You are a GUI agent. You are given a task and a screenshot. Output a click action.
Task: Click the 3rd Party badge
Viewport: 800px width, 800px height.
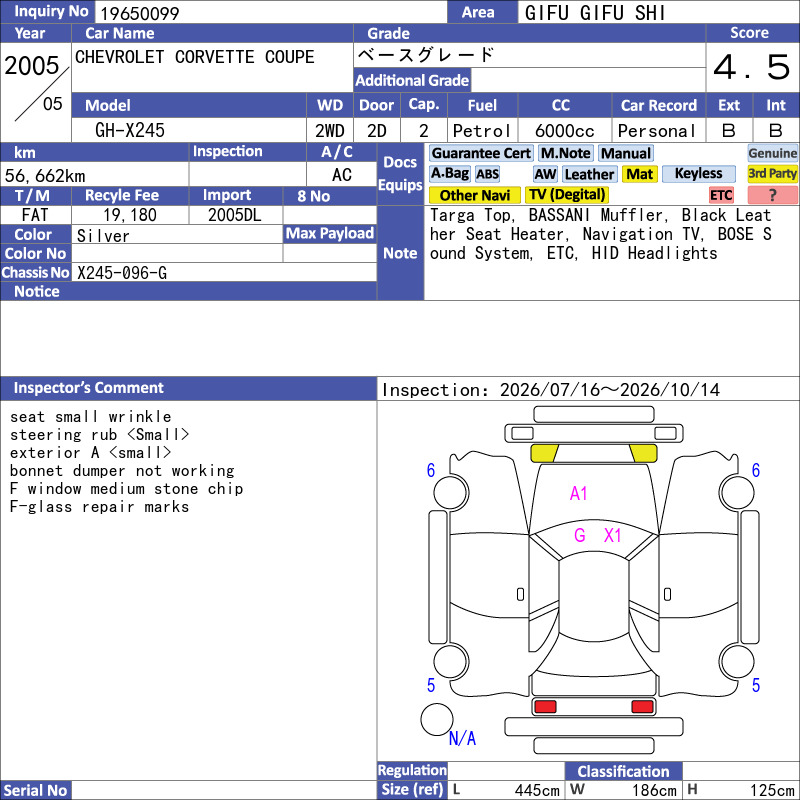(772, 174)
